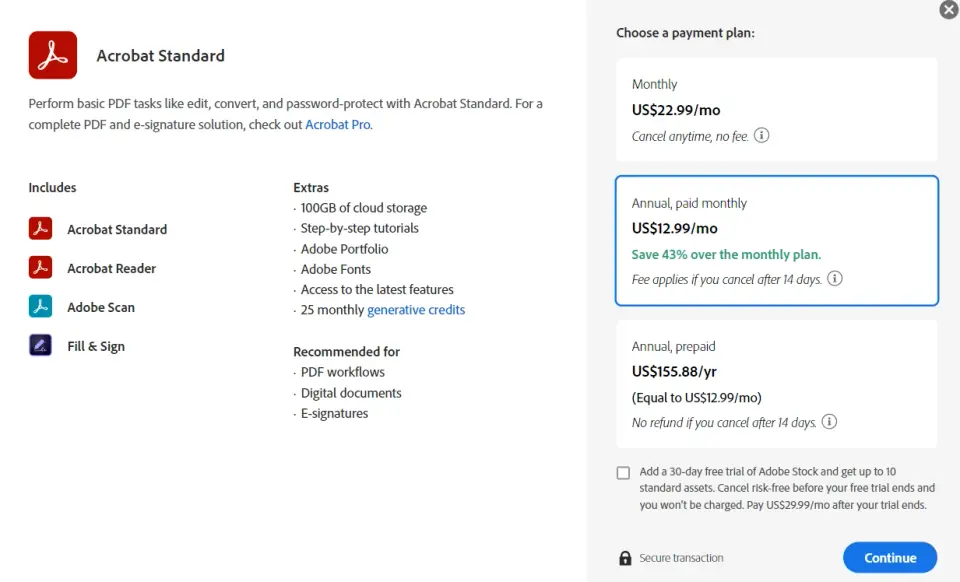This screenshot has height=582, width=960.
Task: Click the Continue button
Action: pos(889,557)
